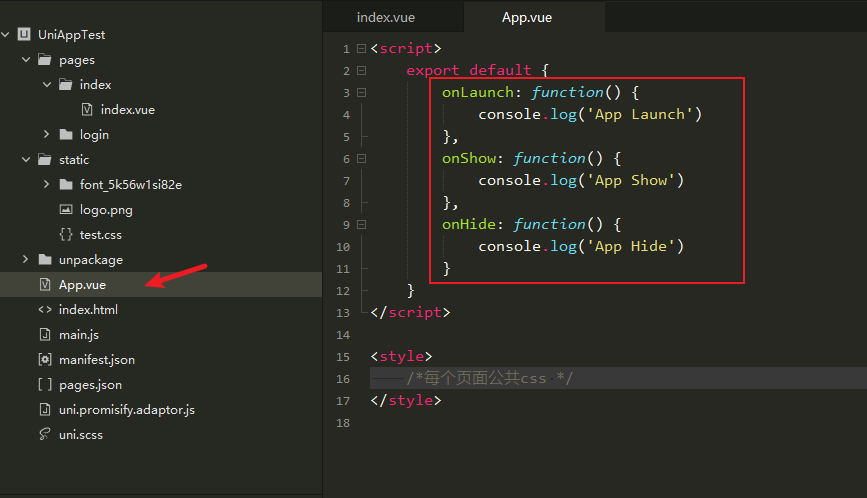Click the CSS comment on line 16
Image resolution: width=867 pixels, height=498 pixels.
pyautogui.click(x=490, y=379)
